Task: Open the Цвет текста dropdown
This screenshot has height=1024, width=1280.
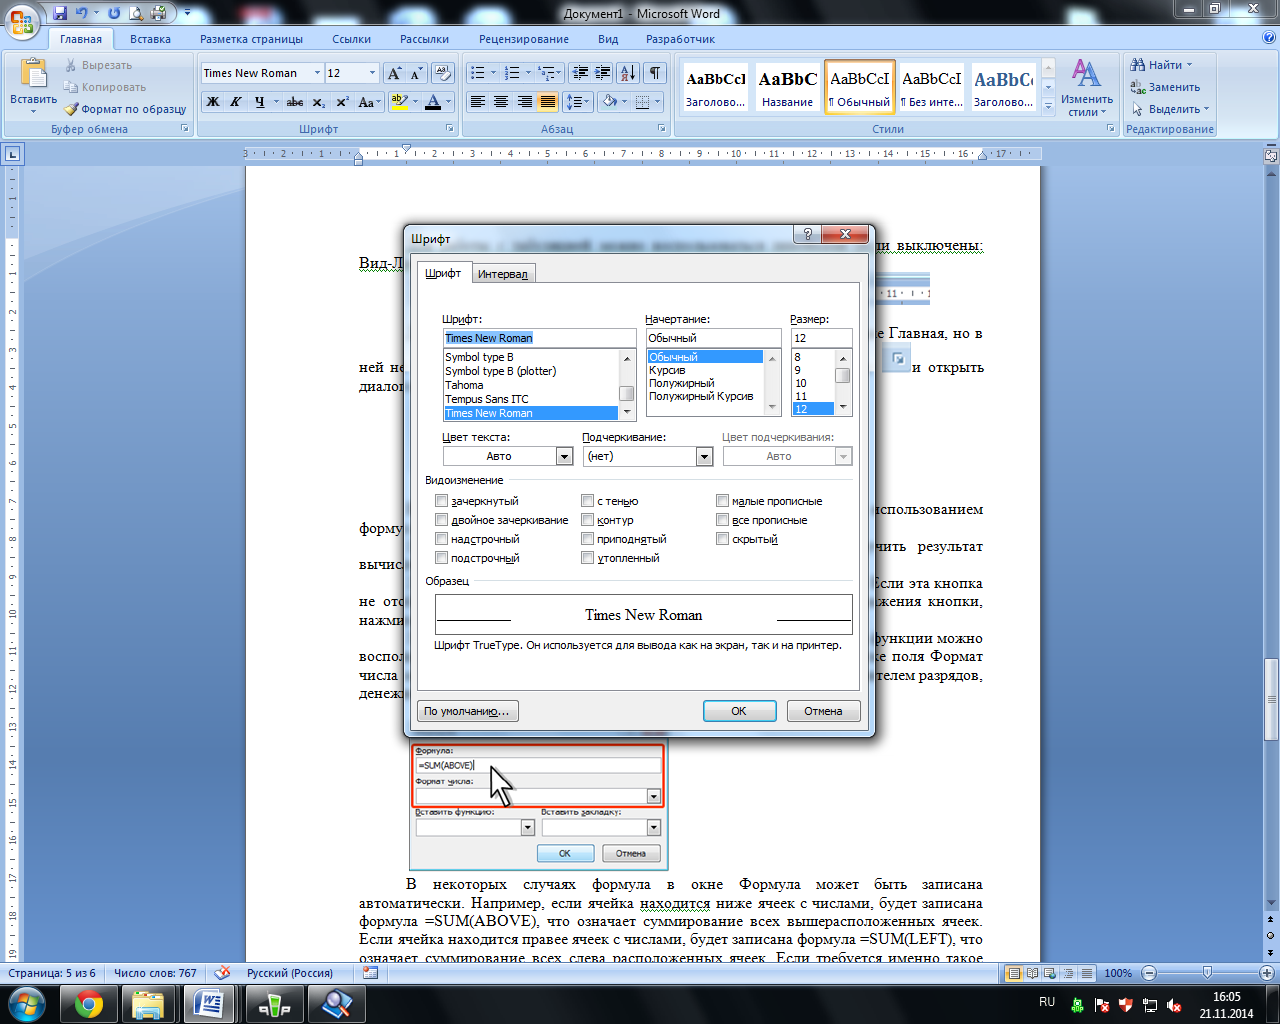Action: pyautogui.click(x=564, y=456)
